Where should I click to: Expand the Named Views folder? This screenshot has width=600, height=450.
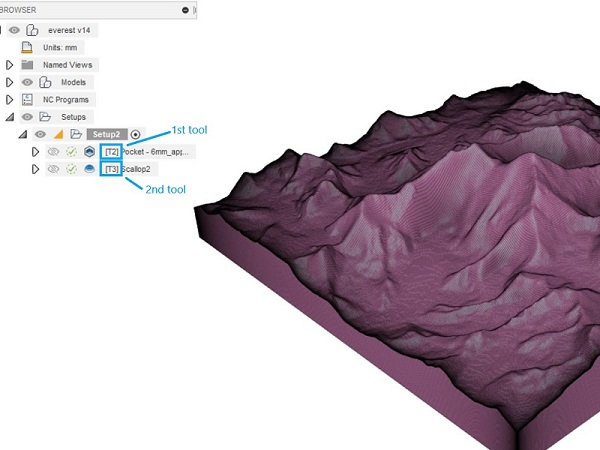10,65
